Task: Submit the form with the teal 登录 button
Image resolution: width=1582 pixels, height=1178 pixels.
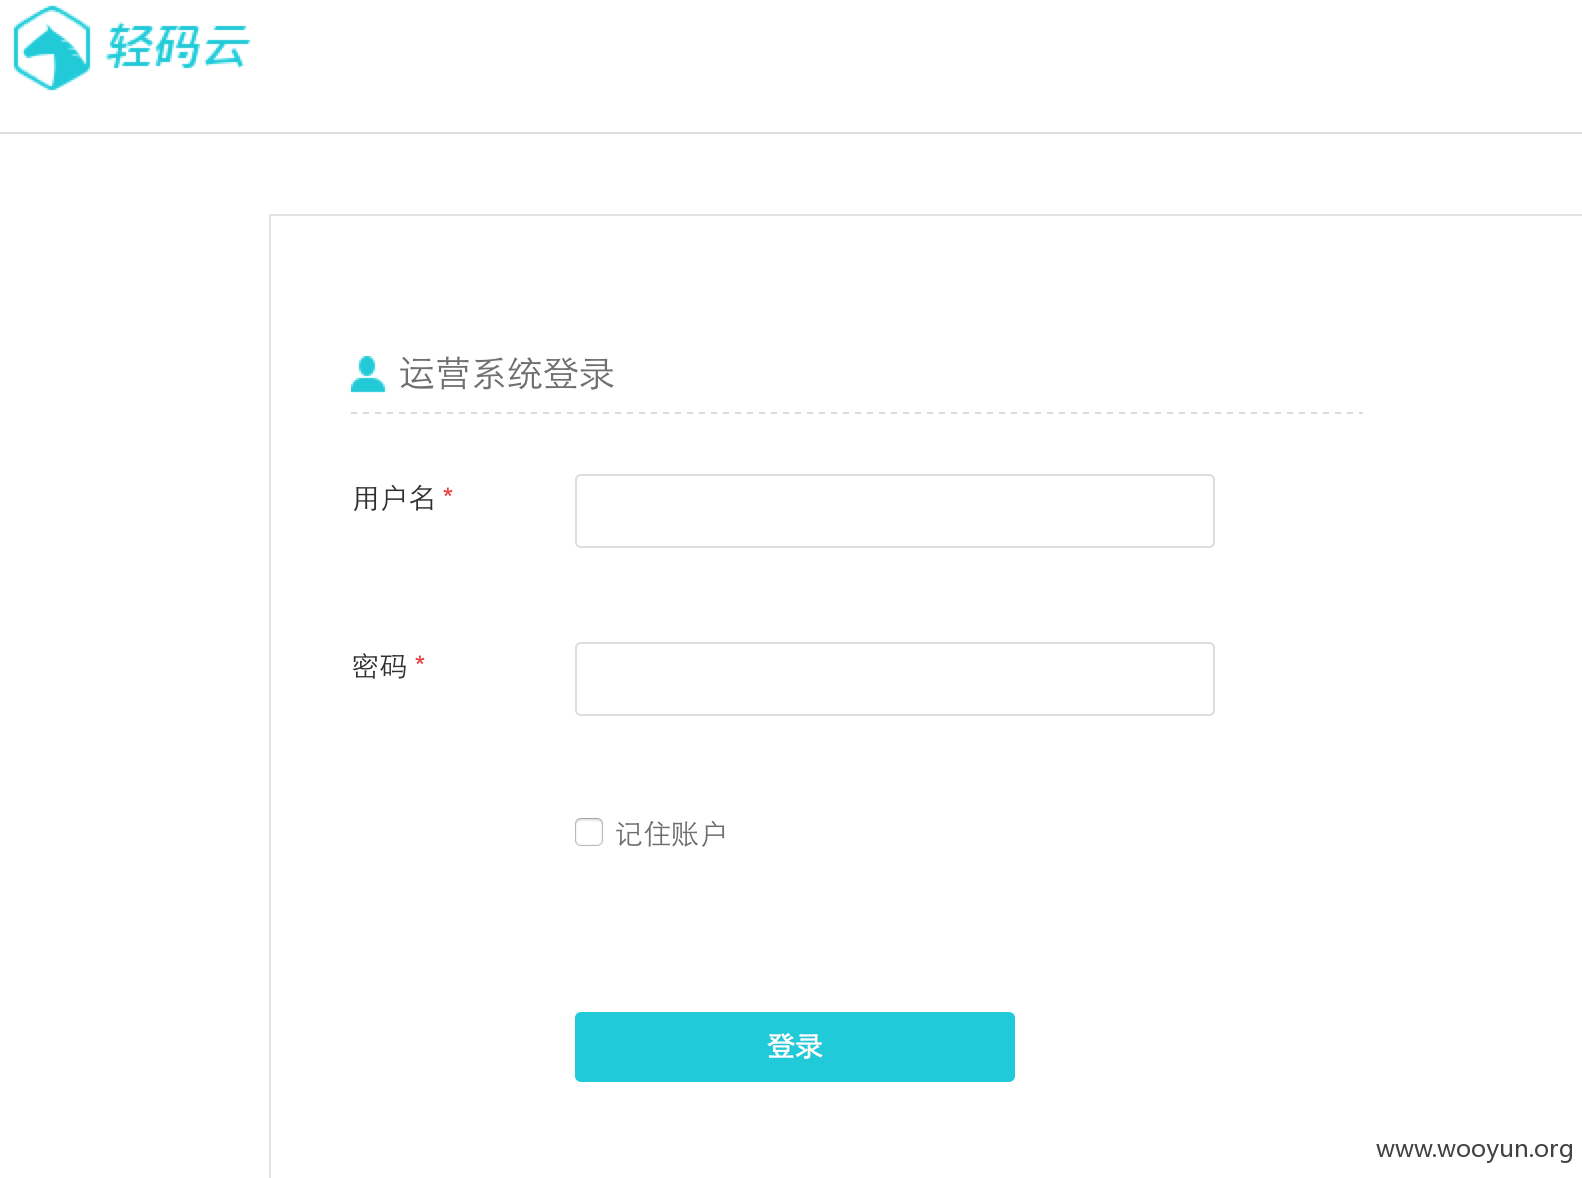Action: (795, 1047)
